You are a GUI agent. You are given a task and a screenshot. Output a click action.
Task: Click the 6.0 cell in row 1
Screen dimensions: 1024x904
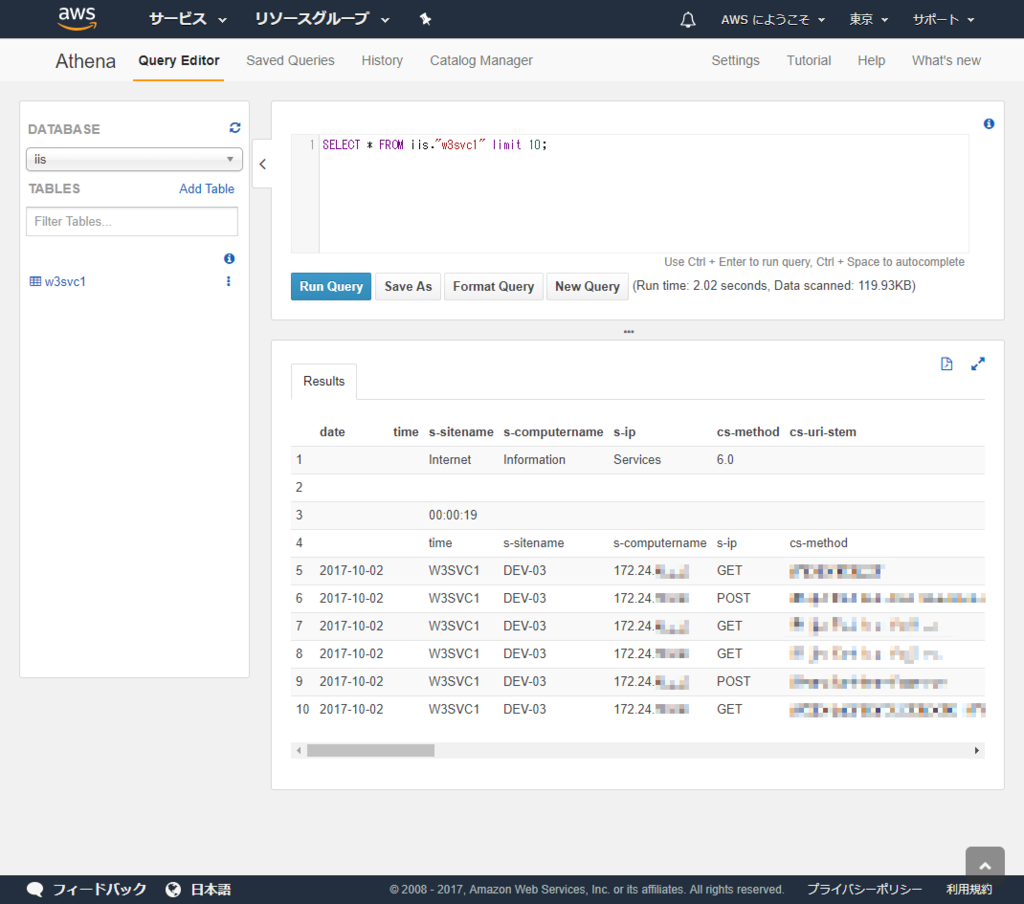tap(725, 459)
